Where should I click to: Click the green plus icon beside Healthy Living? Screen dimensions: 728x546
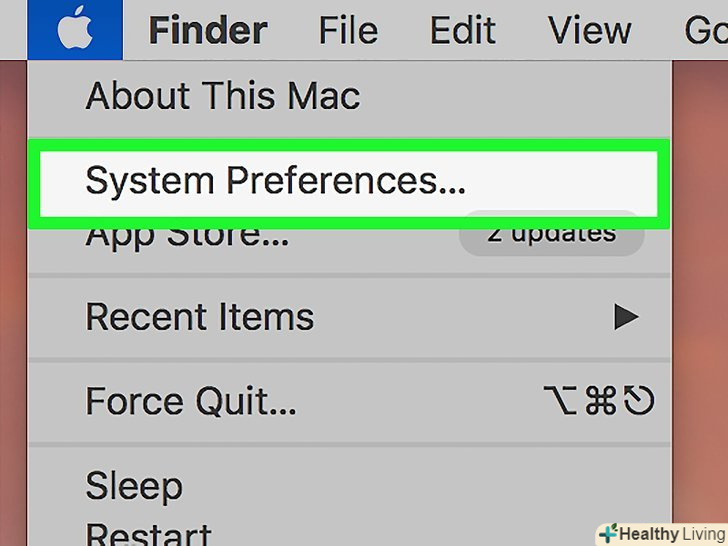608,533
